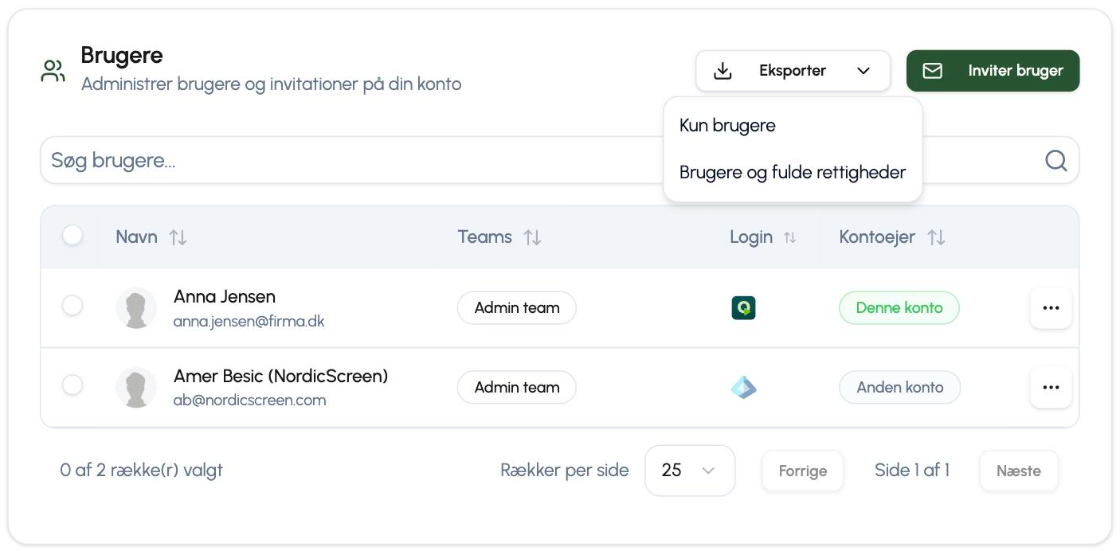Click Admin team badge for Amer Besic
Screen dimensions: 1120x551
[516, 387]
